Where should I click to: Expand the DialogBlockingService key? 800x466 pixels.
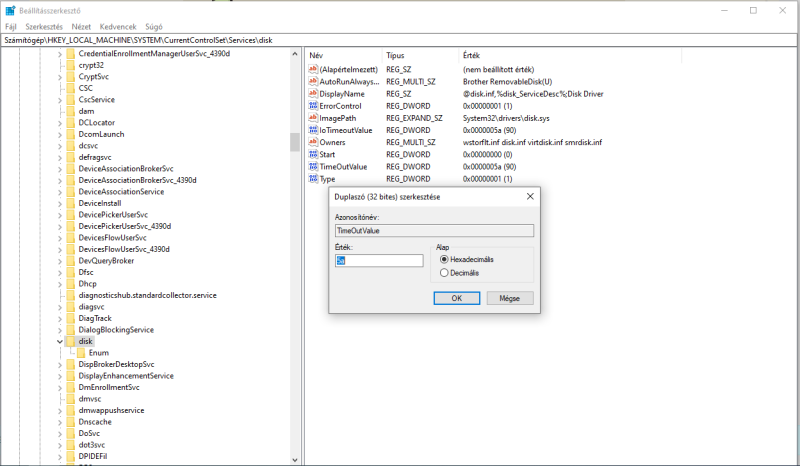60,330
